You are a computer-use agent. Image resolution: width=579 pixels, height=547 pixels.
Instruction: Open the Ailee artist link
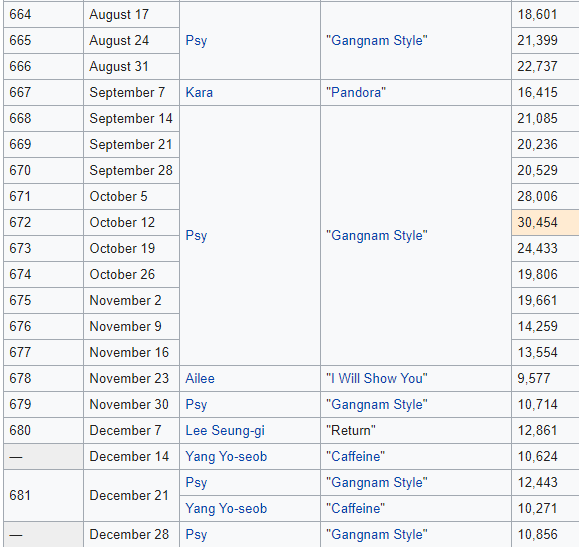click(200, 378)
